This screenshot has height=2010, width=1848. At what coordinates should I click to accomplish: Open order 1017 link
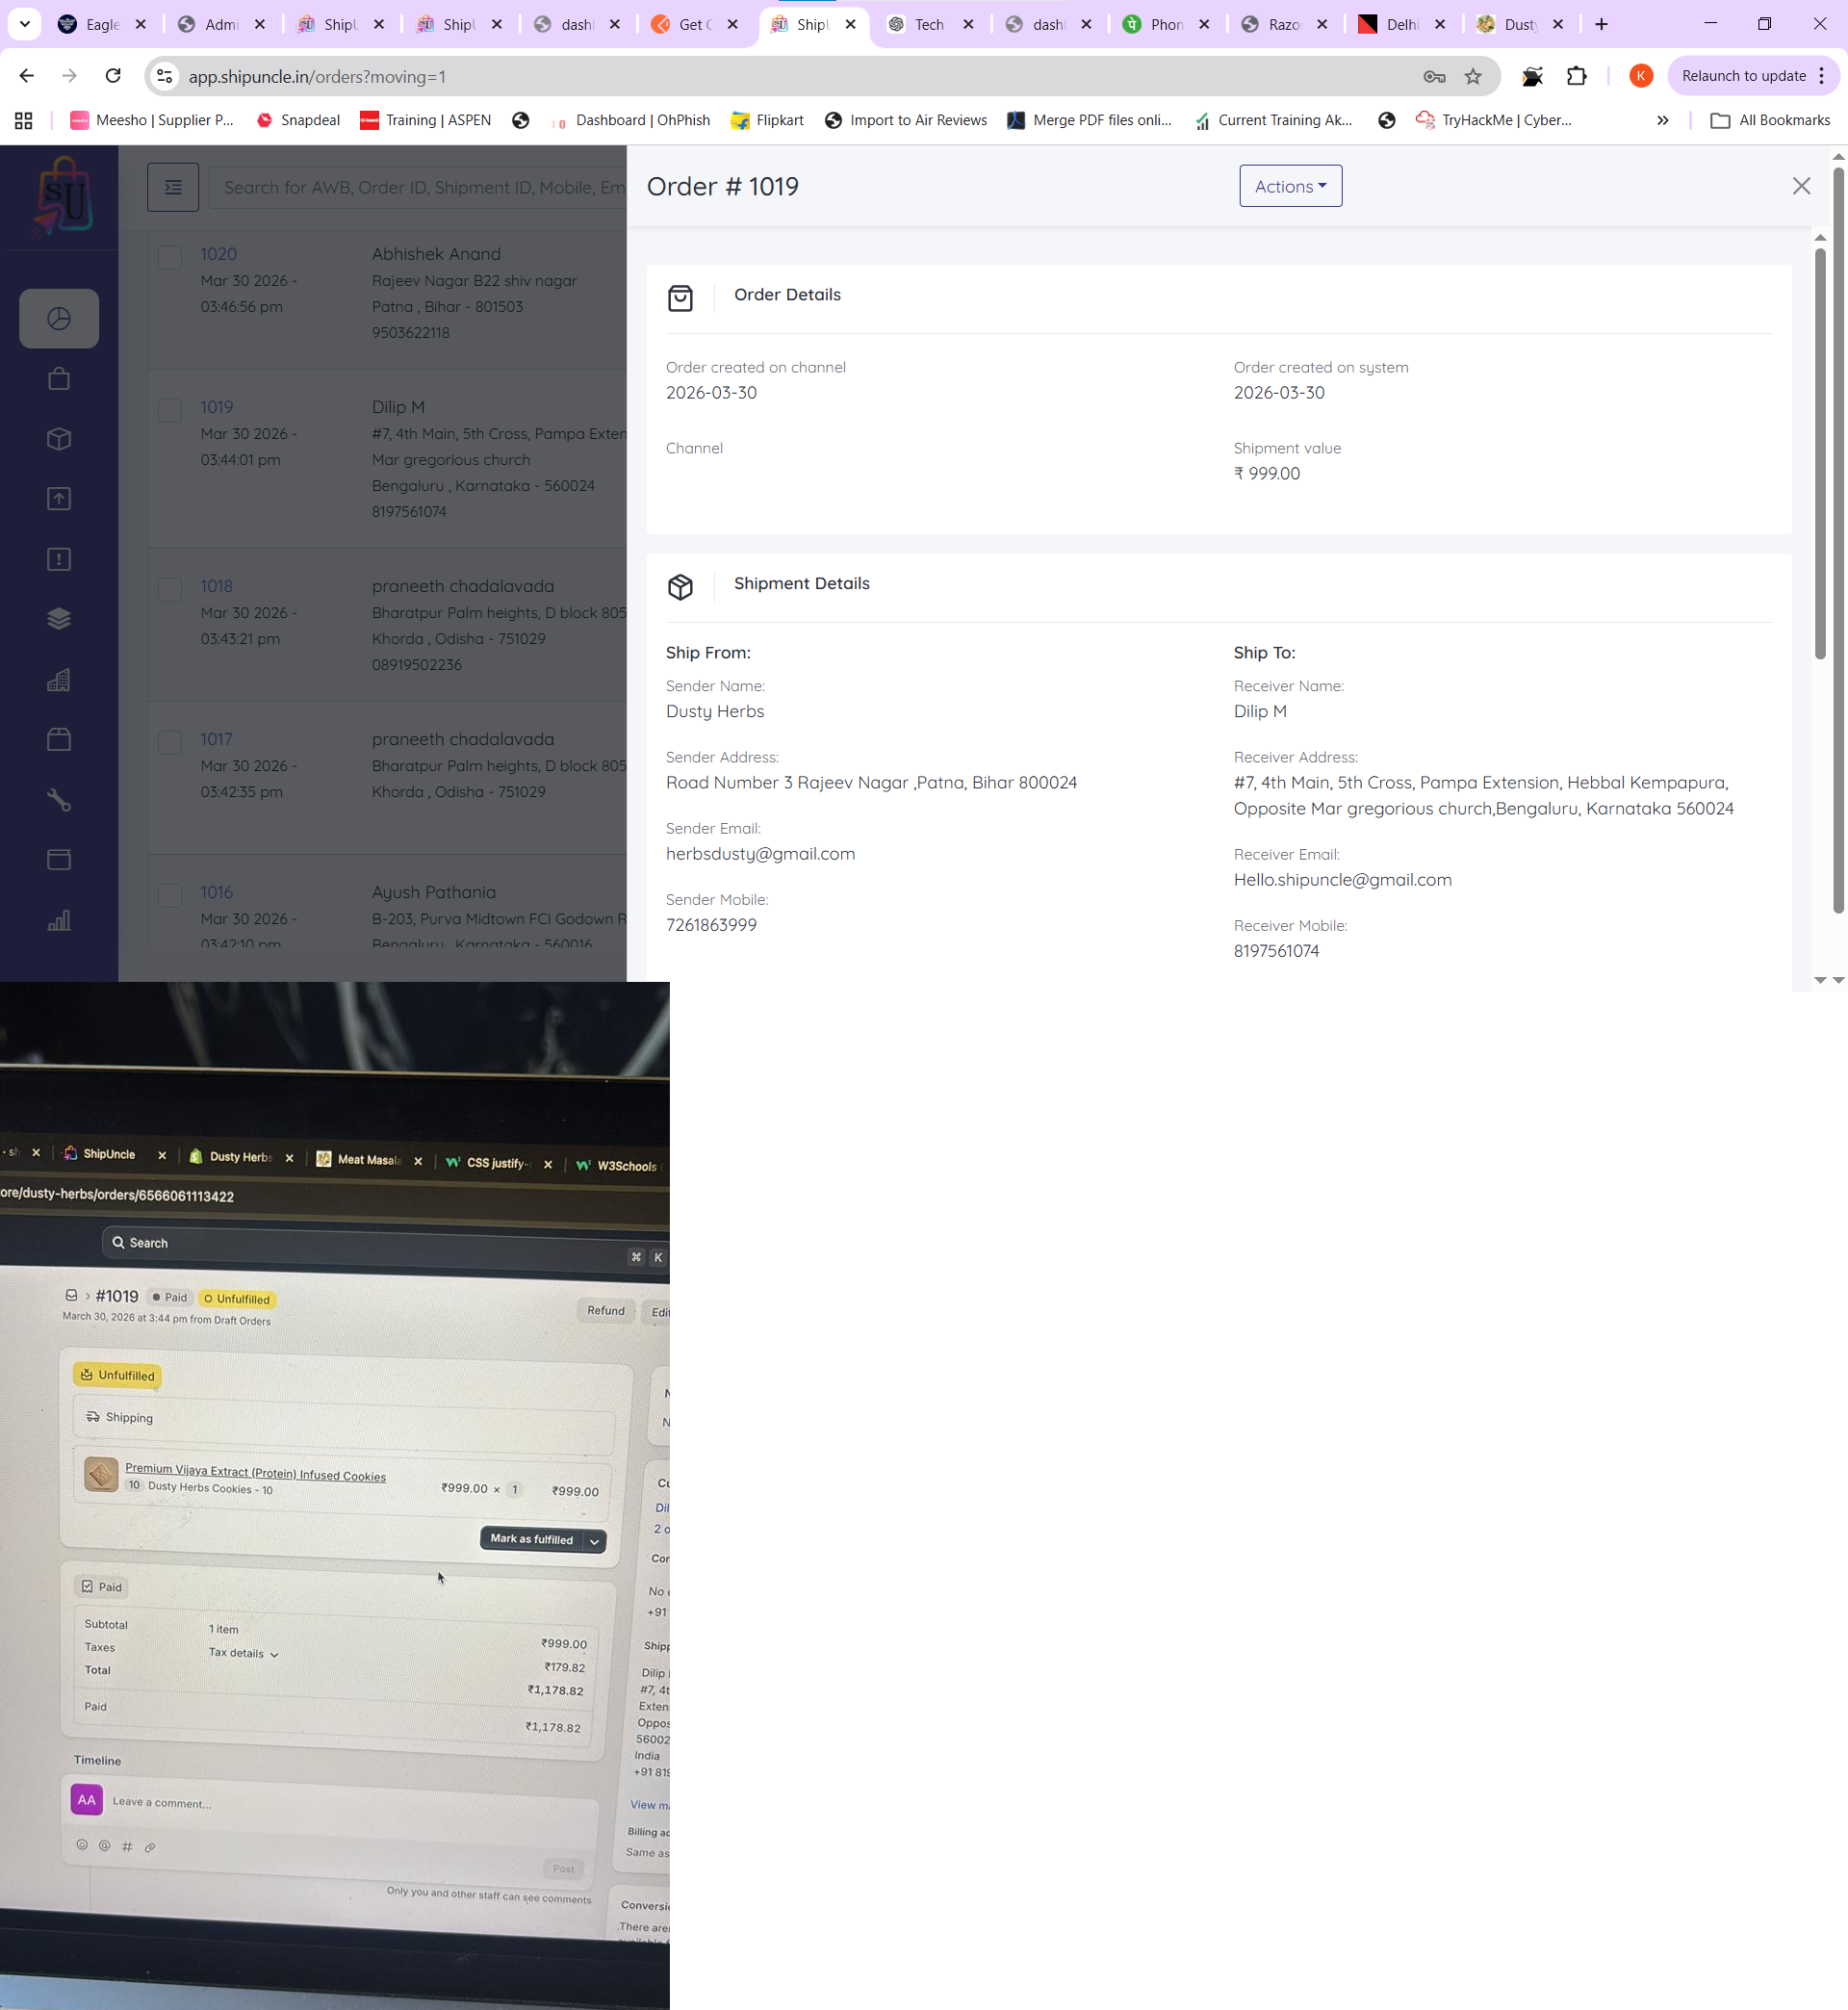click(x=216, y=739)
